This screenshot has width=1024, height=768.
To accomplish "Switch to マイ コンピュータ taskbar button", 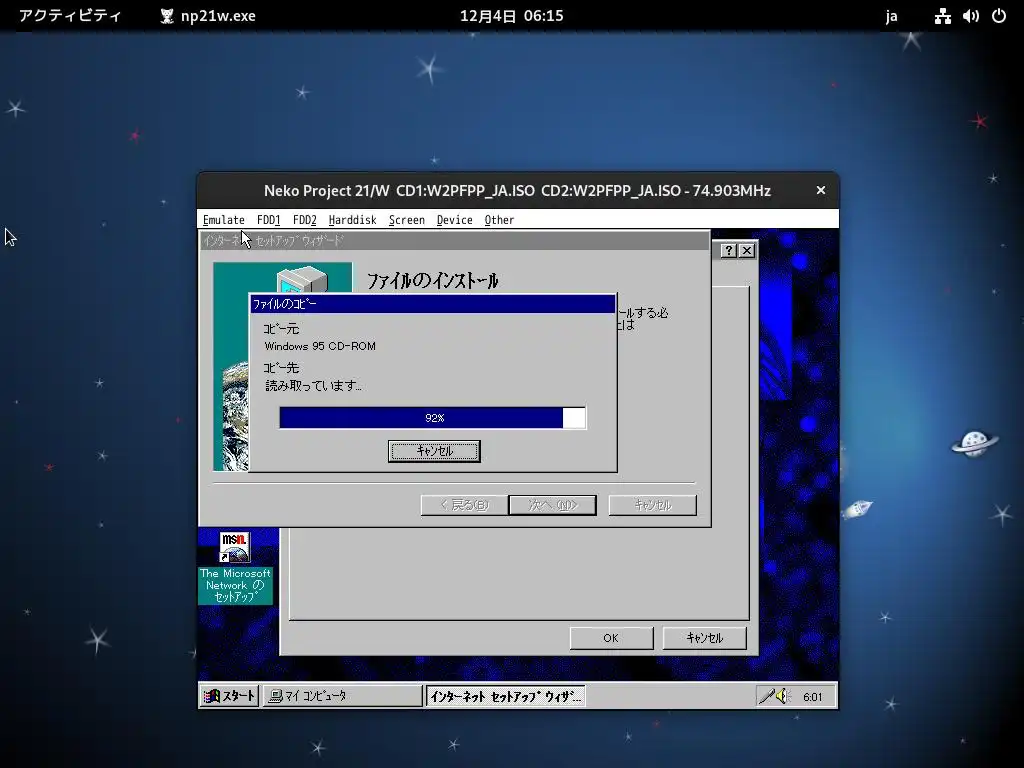I will (342, 696).
